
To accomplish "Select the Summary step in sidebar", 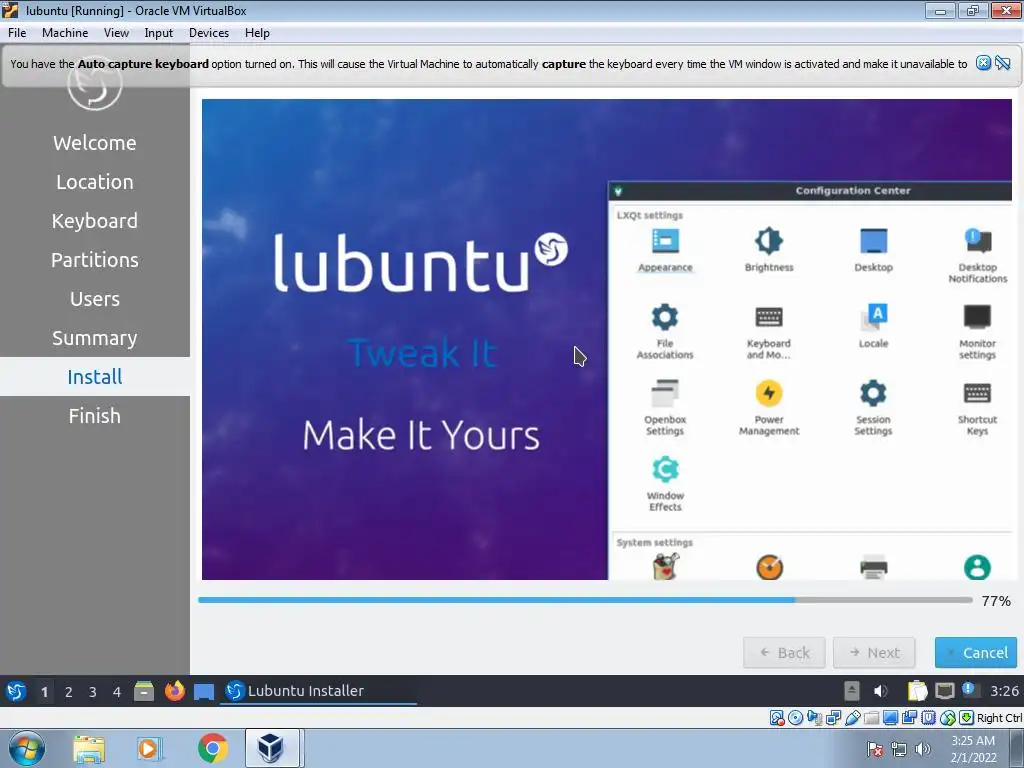I will [x=95, y=338].
